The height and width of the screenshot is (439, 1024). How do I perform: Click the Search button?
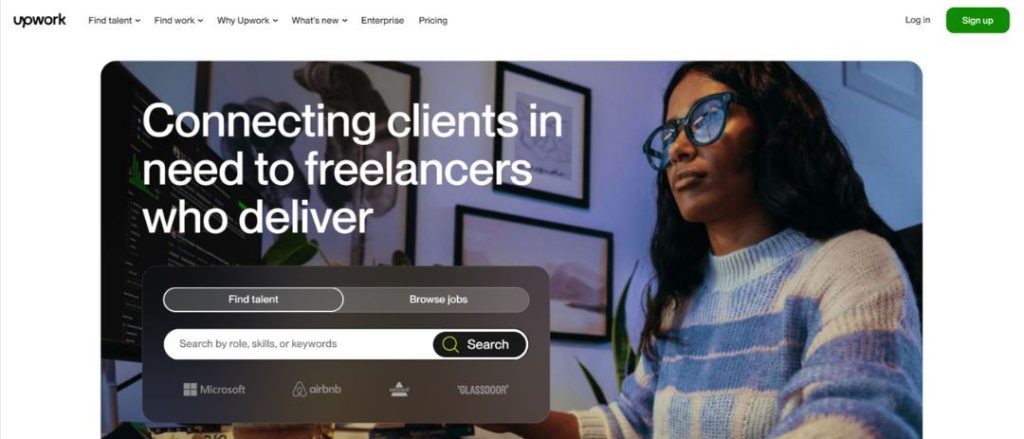pyautogui.click(x=480, y=344)
